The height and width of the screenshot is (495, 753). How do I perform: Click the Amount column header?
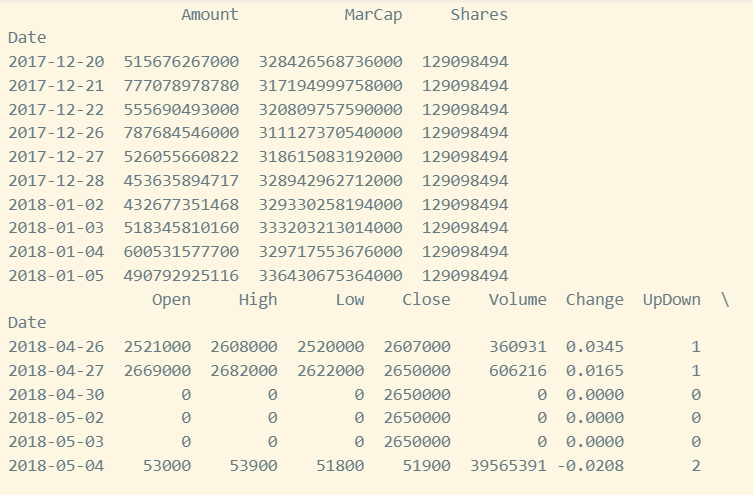tap(210, 14)
